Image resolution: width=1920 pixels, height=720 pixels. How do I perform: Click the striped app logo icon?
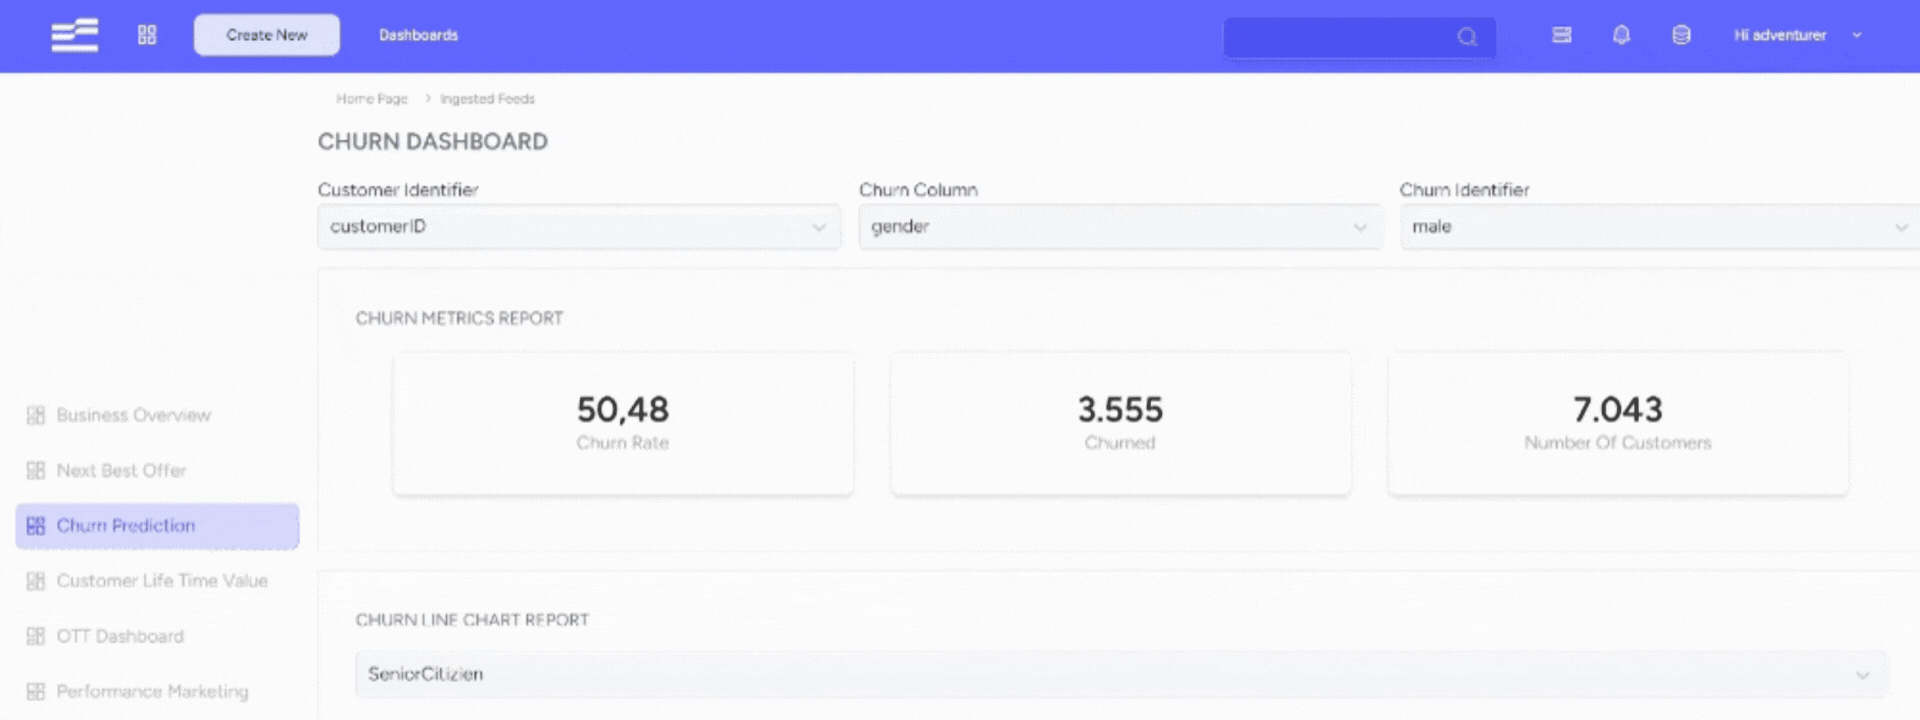point(75,35)
